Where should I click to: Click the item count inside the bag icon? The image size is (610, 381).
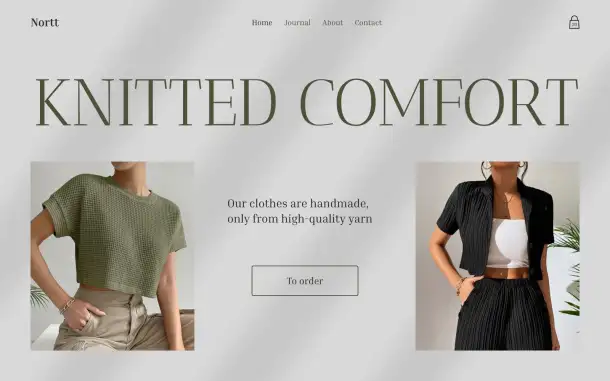pyautogui.click(x=574, y=25)
